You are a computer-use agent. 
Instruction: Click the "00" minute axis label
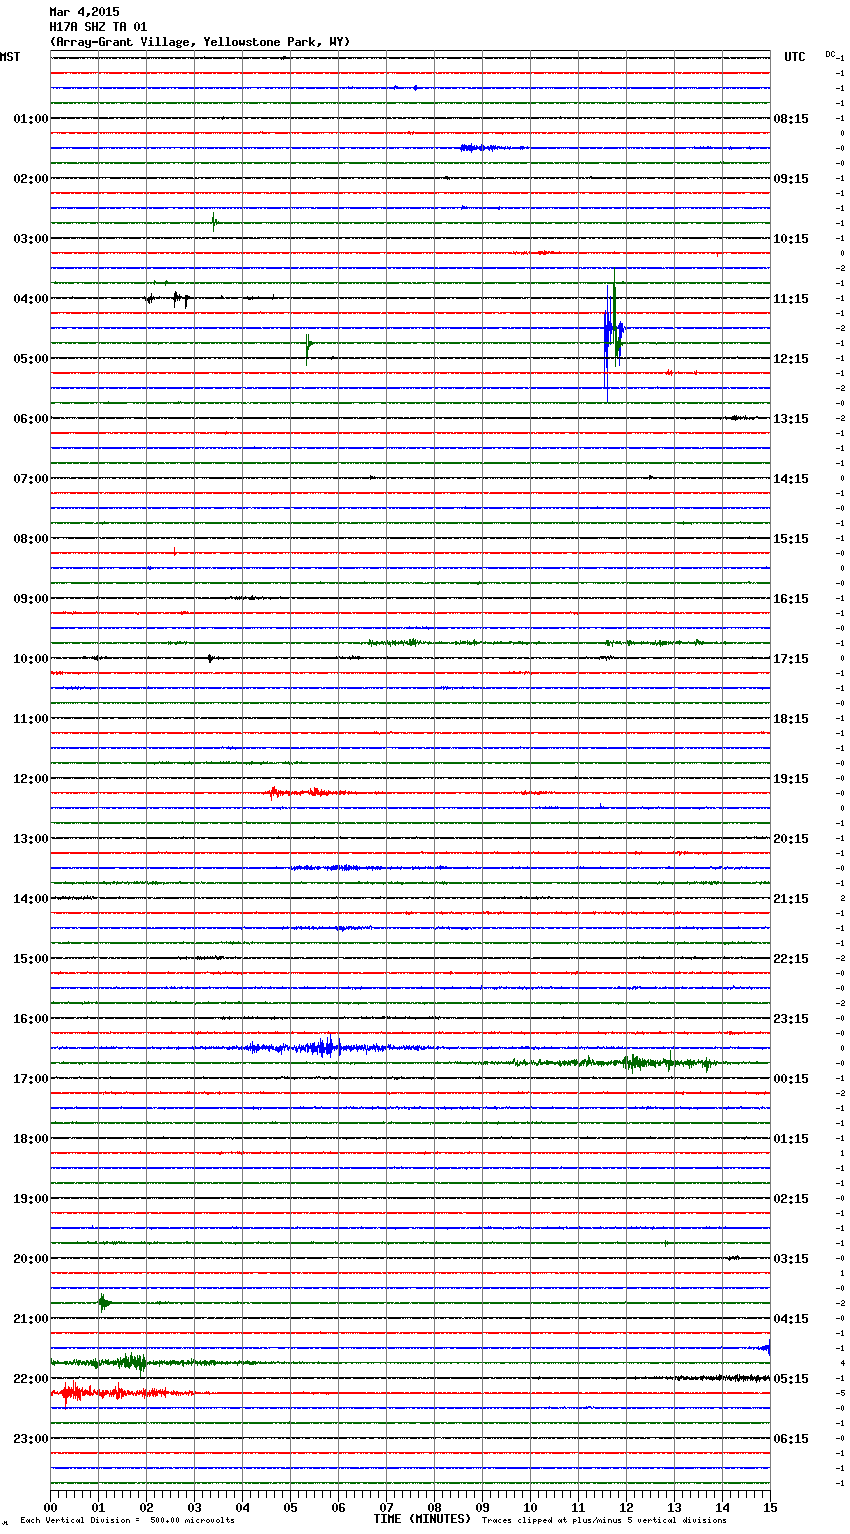click(x=50, y=1507)
